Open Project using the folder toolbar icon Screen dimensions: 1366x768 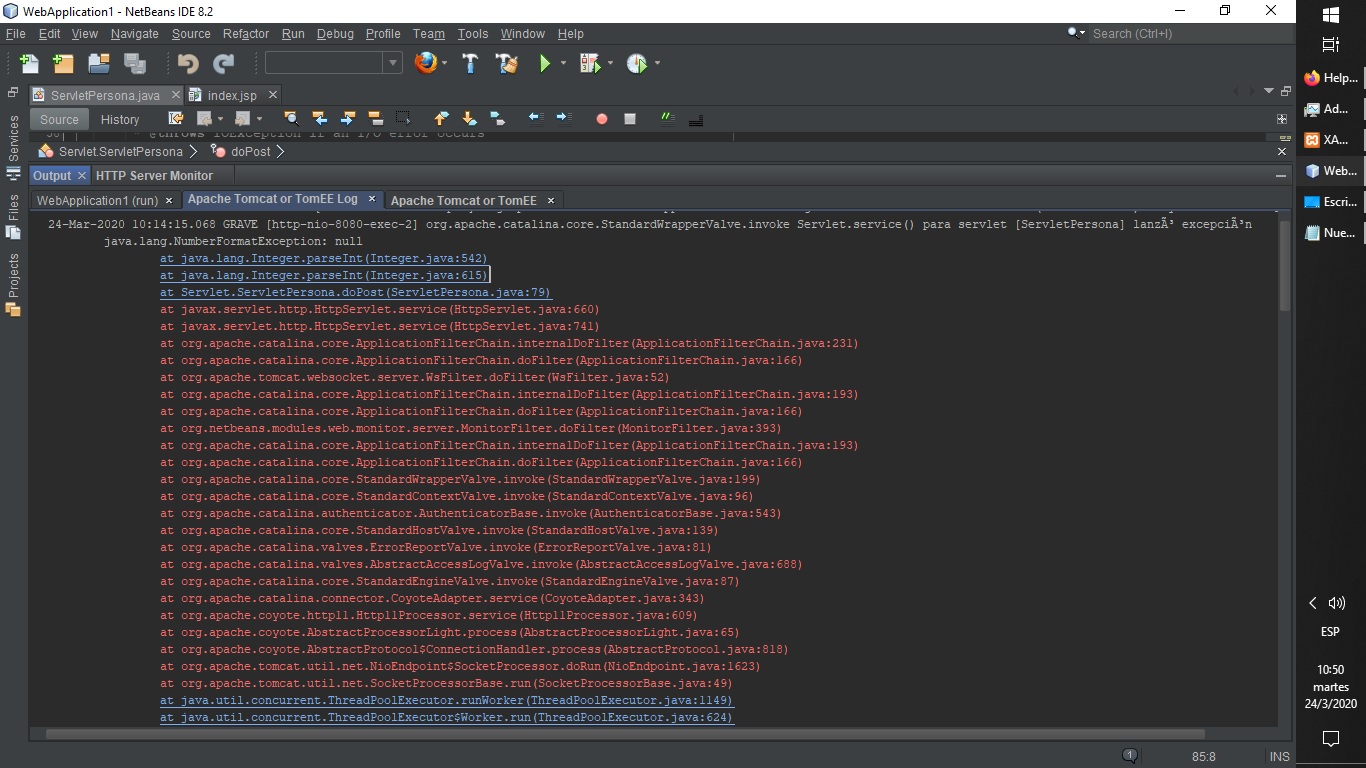(98, 64)
